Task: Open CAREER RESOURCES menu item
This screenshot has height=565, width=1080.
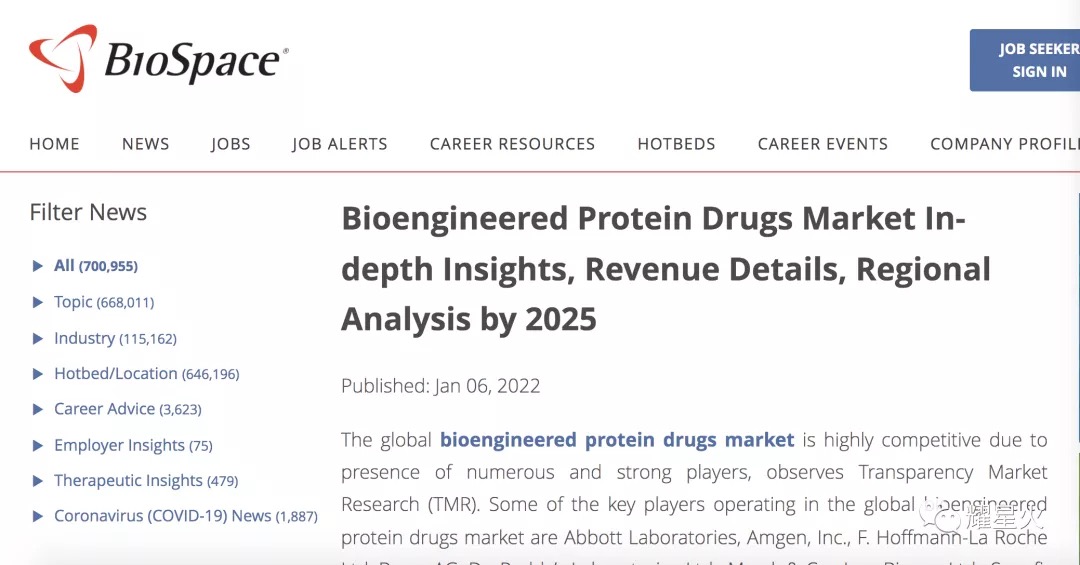Action: coord(512,144)
